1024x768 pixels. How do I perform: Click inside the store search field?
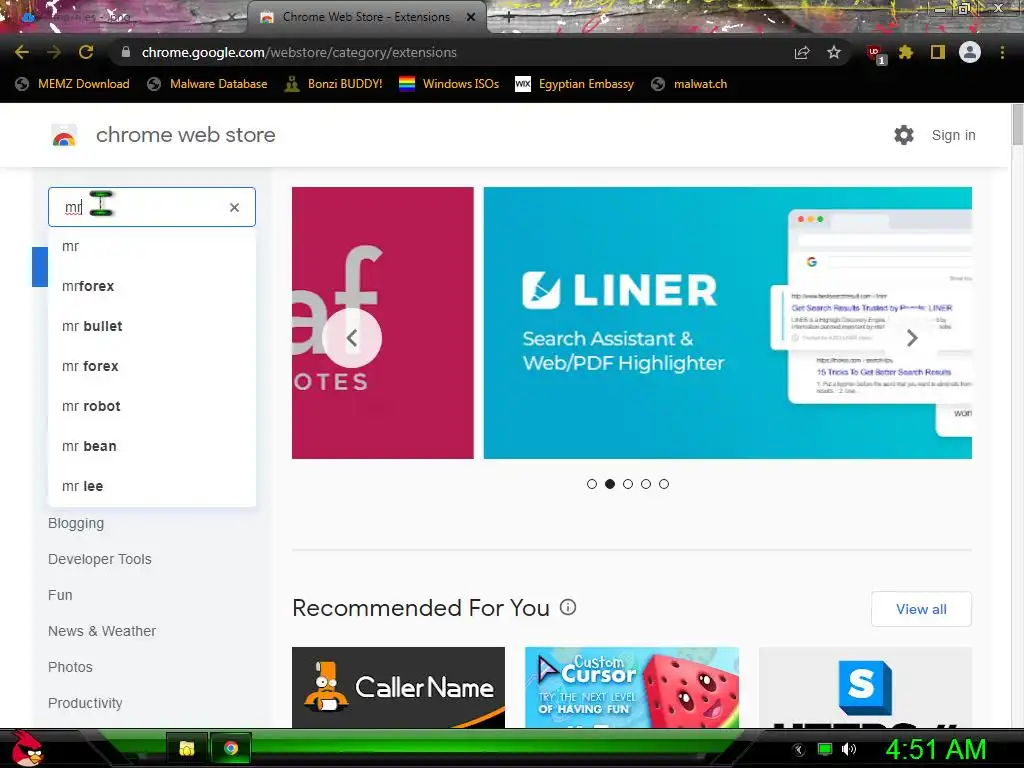152,207
